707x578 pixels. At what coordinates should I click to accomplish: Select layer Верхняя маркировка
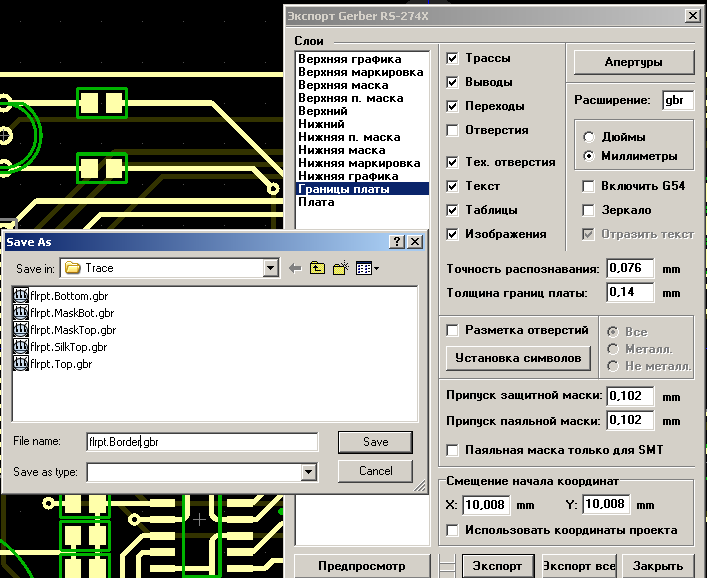[361, 72]
